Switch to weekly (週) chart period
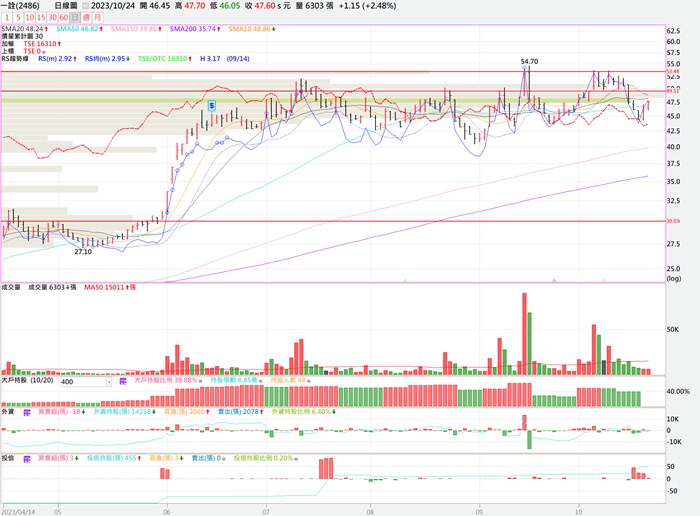The height and width of the screenshot is (516, 700). [87, 18]
